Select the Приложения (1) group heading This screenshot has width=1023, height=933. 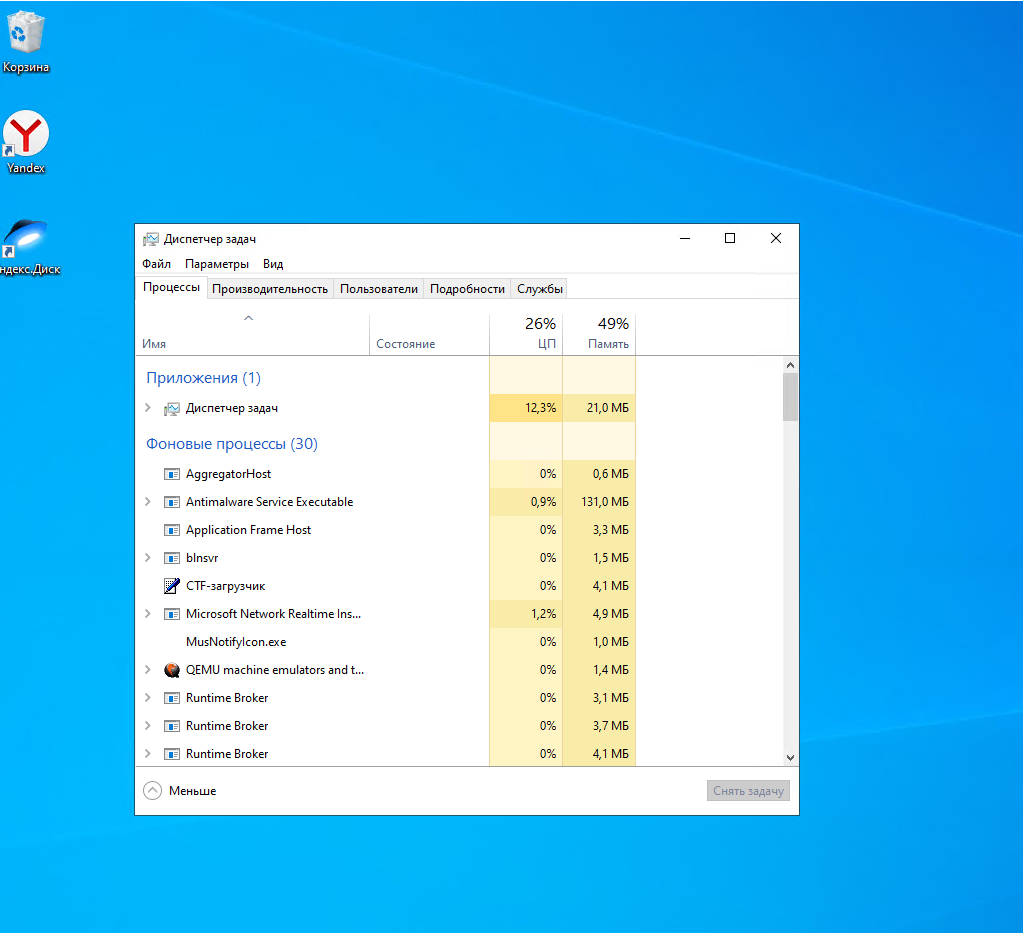coord(204,378)
